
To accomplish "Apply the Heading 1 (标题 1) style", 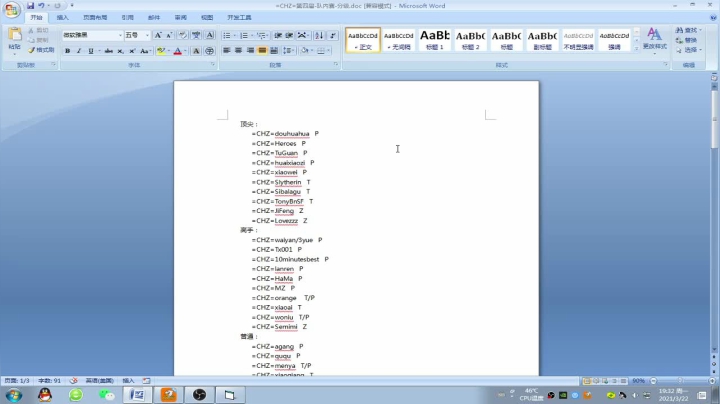I will [x=434, y=39].
